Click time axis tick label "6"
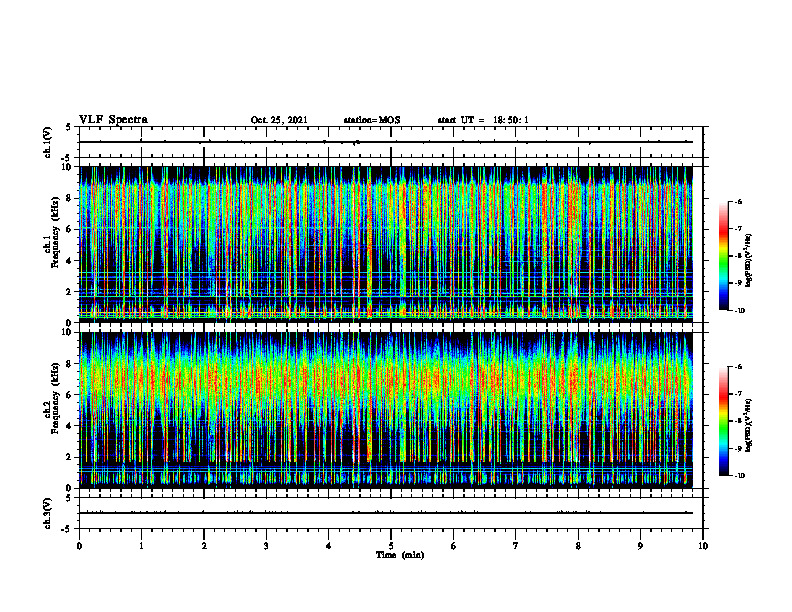The width and height of the screenshot is (792, 612). 454,546
